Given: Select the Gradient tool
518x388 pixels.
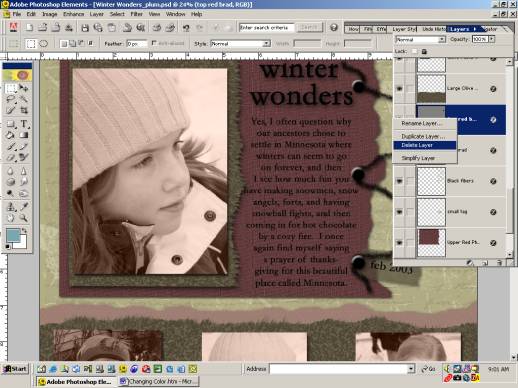Looking at the screenshot, I should (x=24, y=135).
